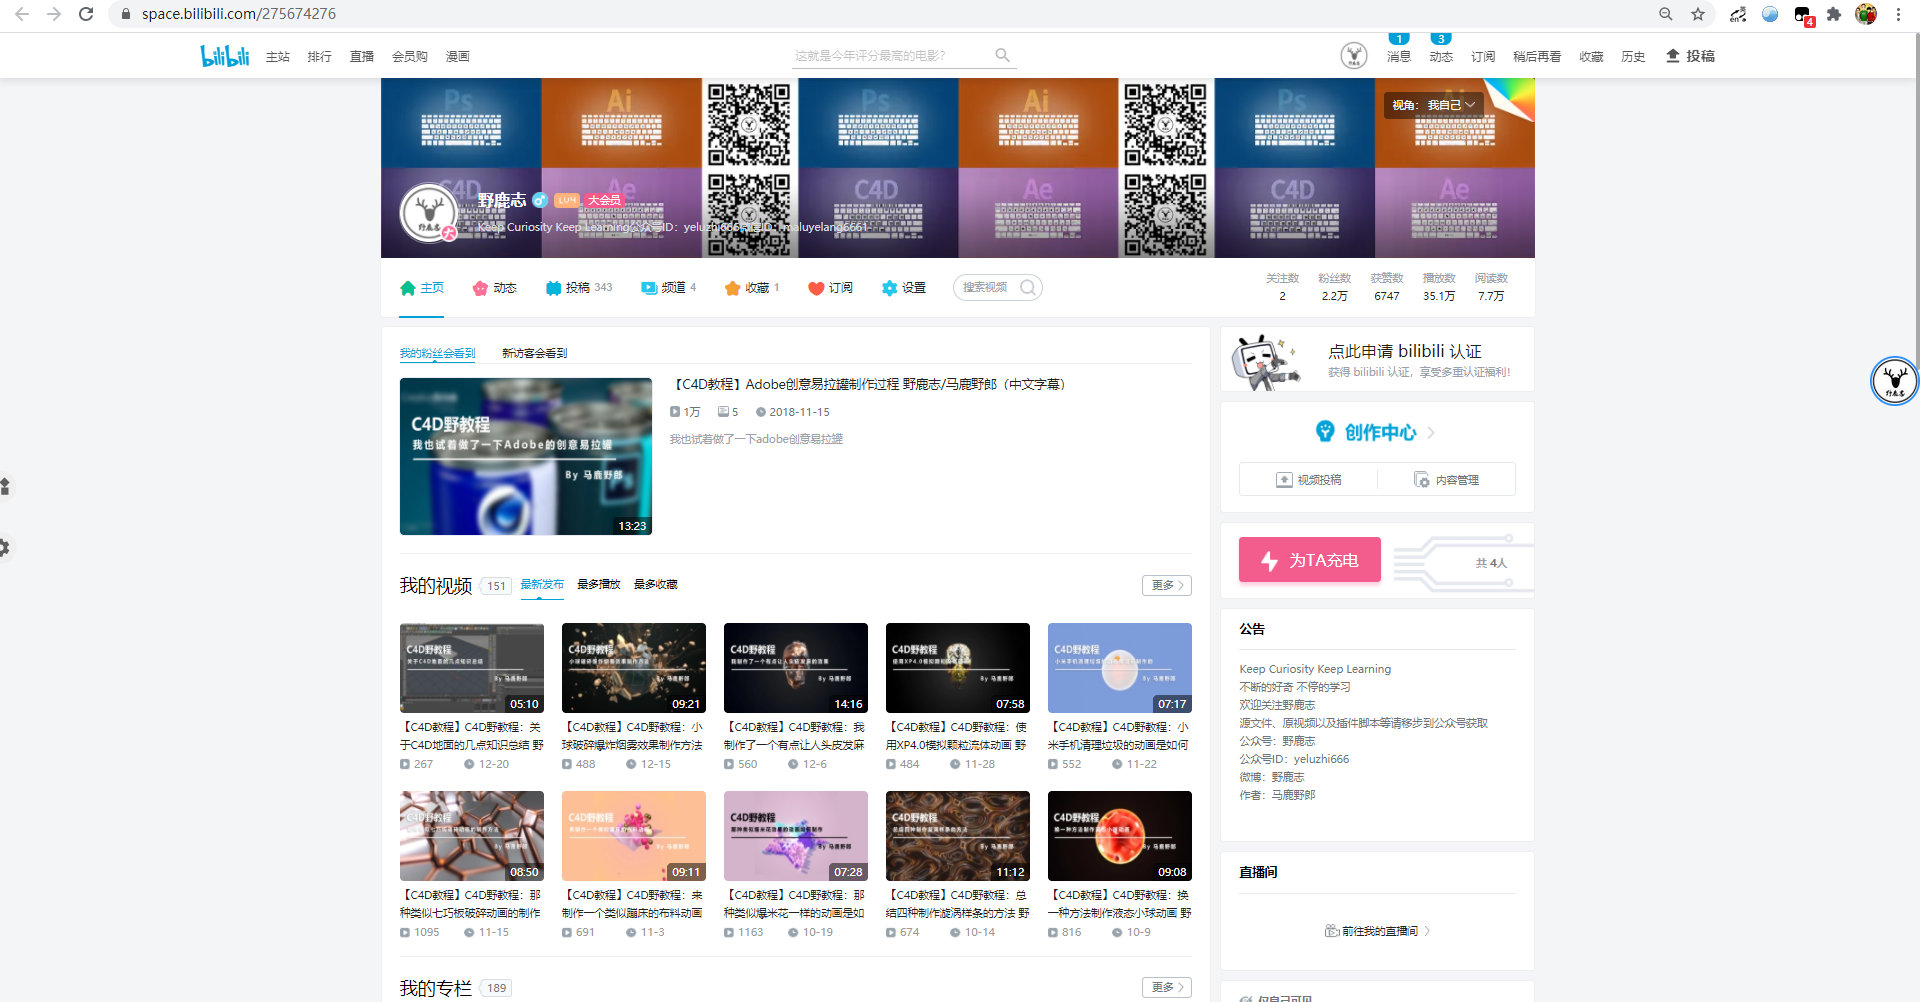Open the video thumbnail with duration 07:17
The width and height of the screenshot is (1920, 1002).
[1120, 668]
